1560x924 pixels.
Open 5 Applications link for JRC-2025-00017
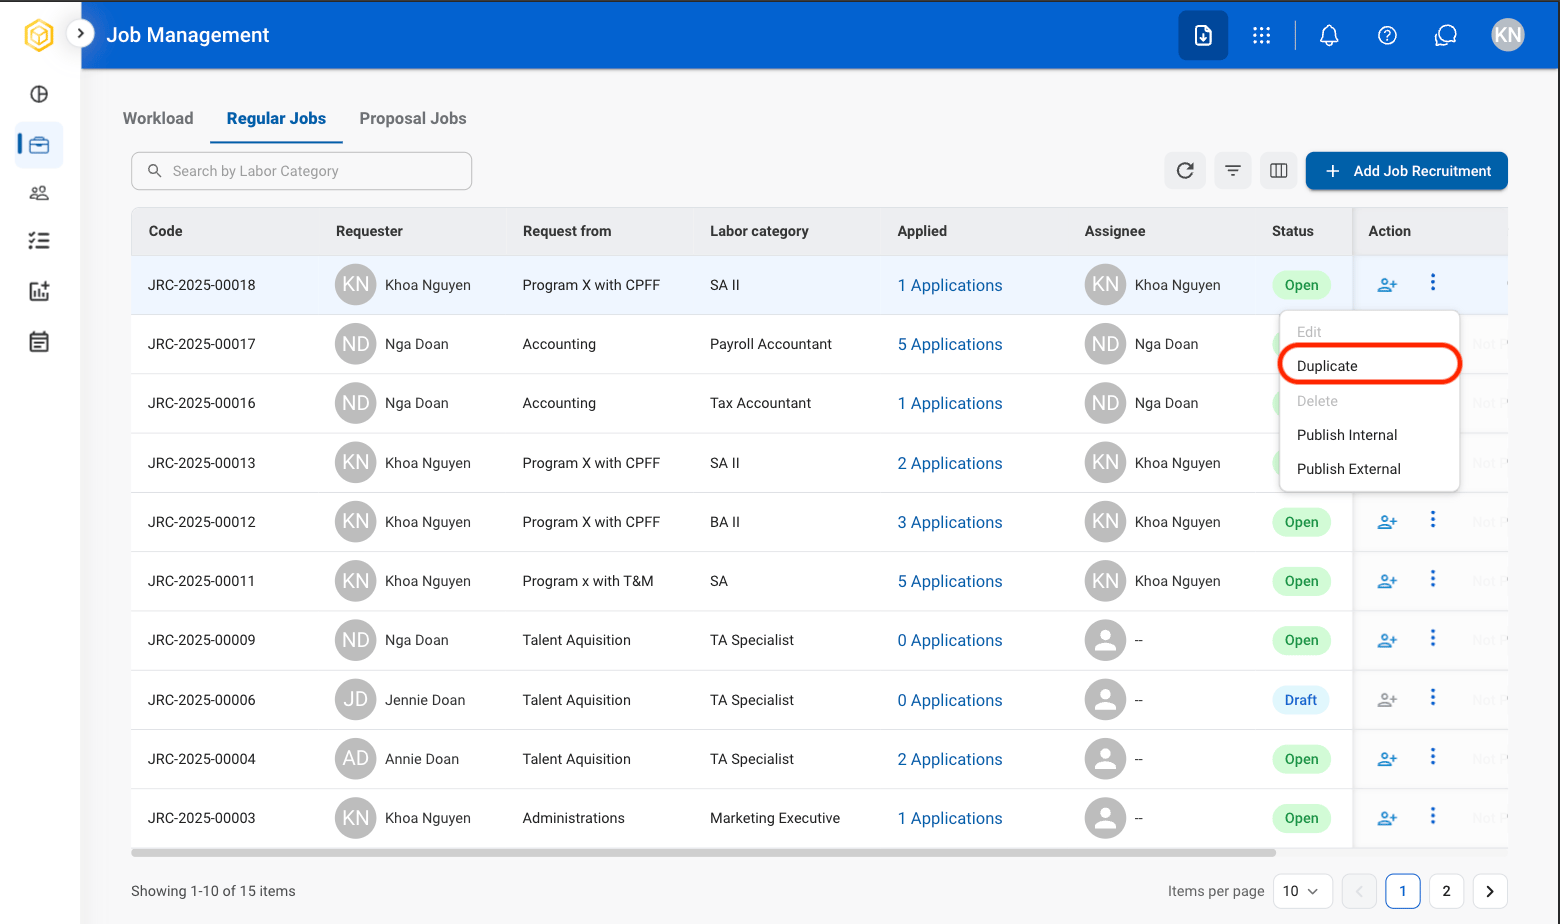(950, 344)
